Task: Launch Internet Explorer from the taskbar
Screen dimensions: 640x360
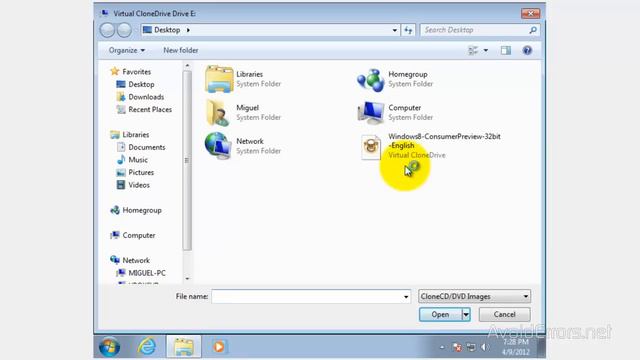Action: click(x=147, y=347)
